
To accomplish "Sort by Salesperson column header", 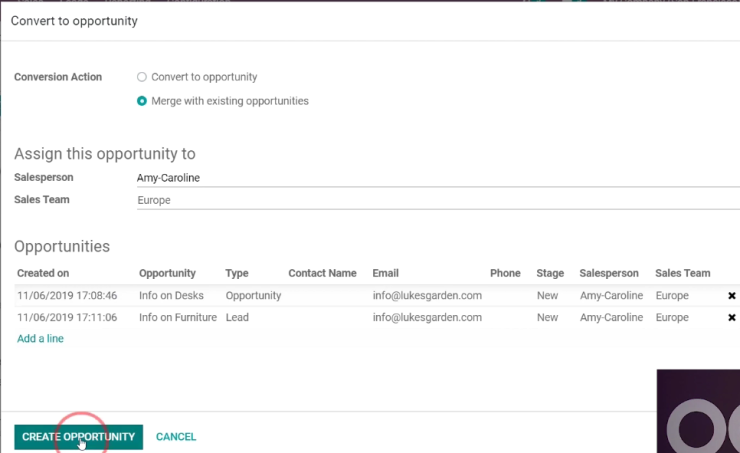I will tap(609, 273).
